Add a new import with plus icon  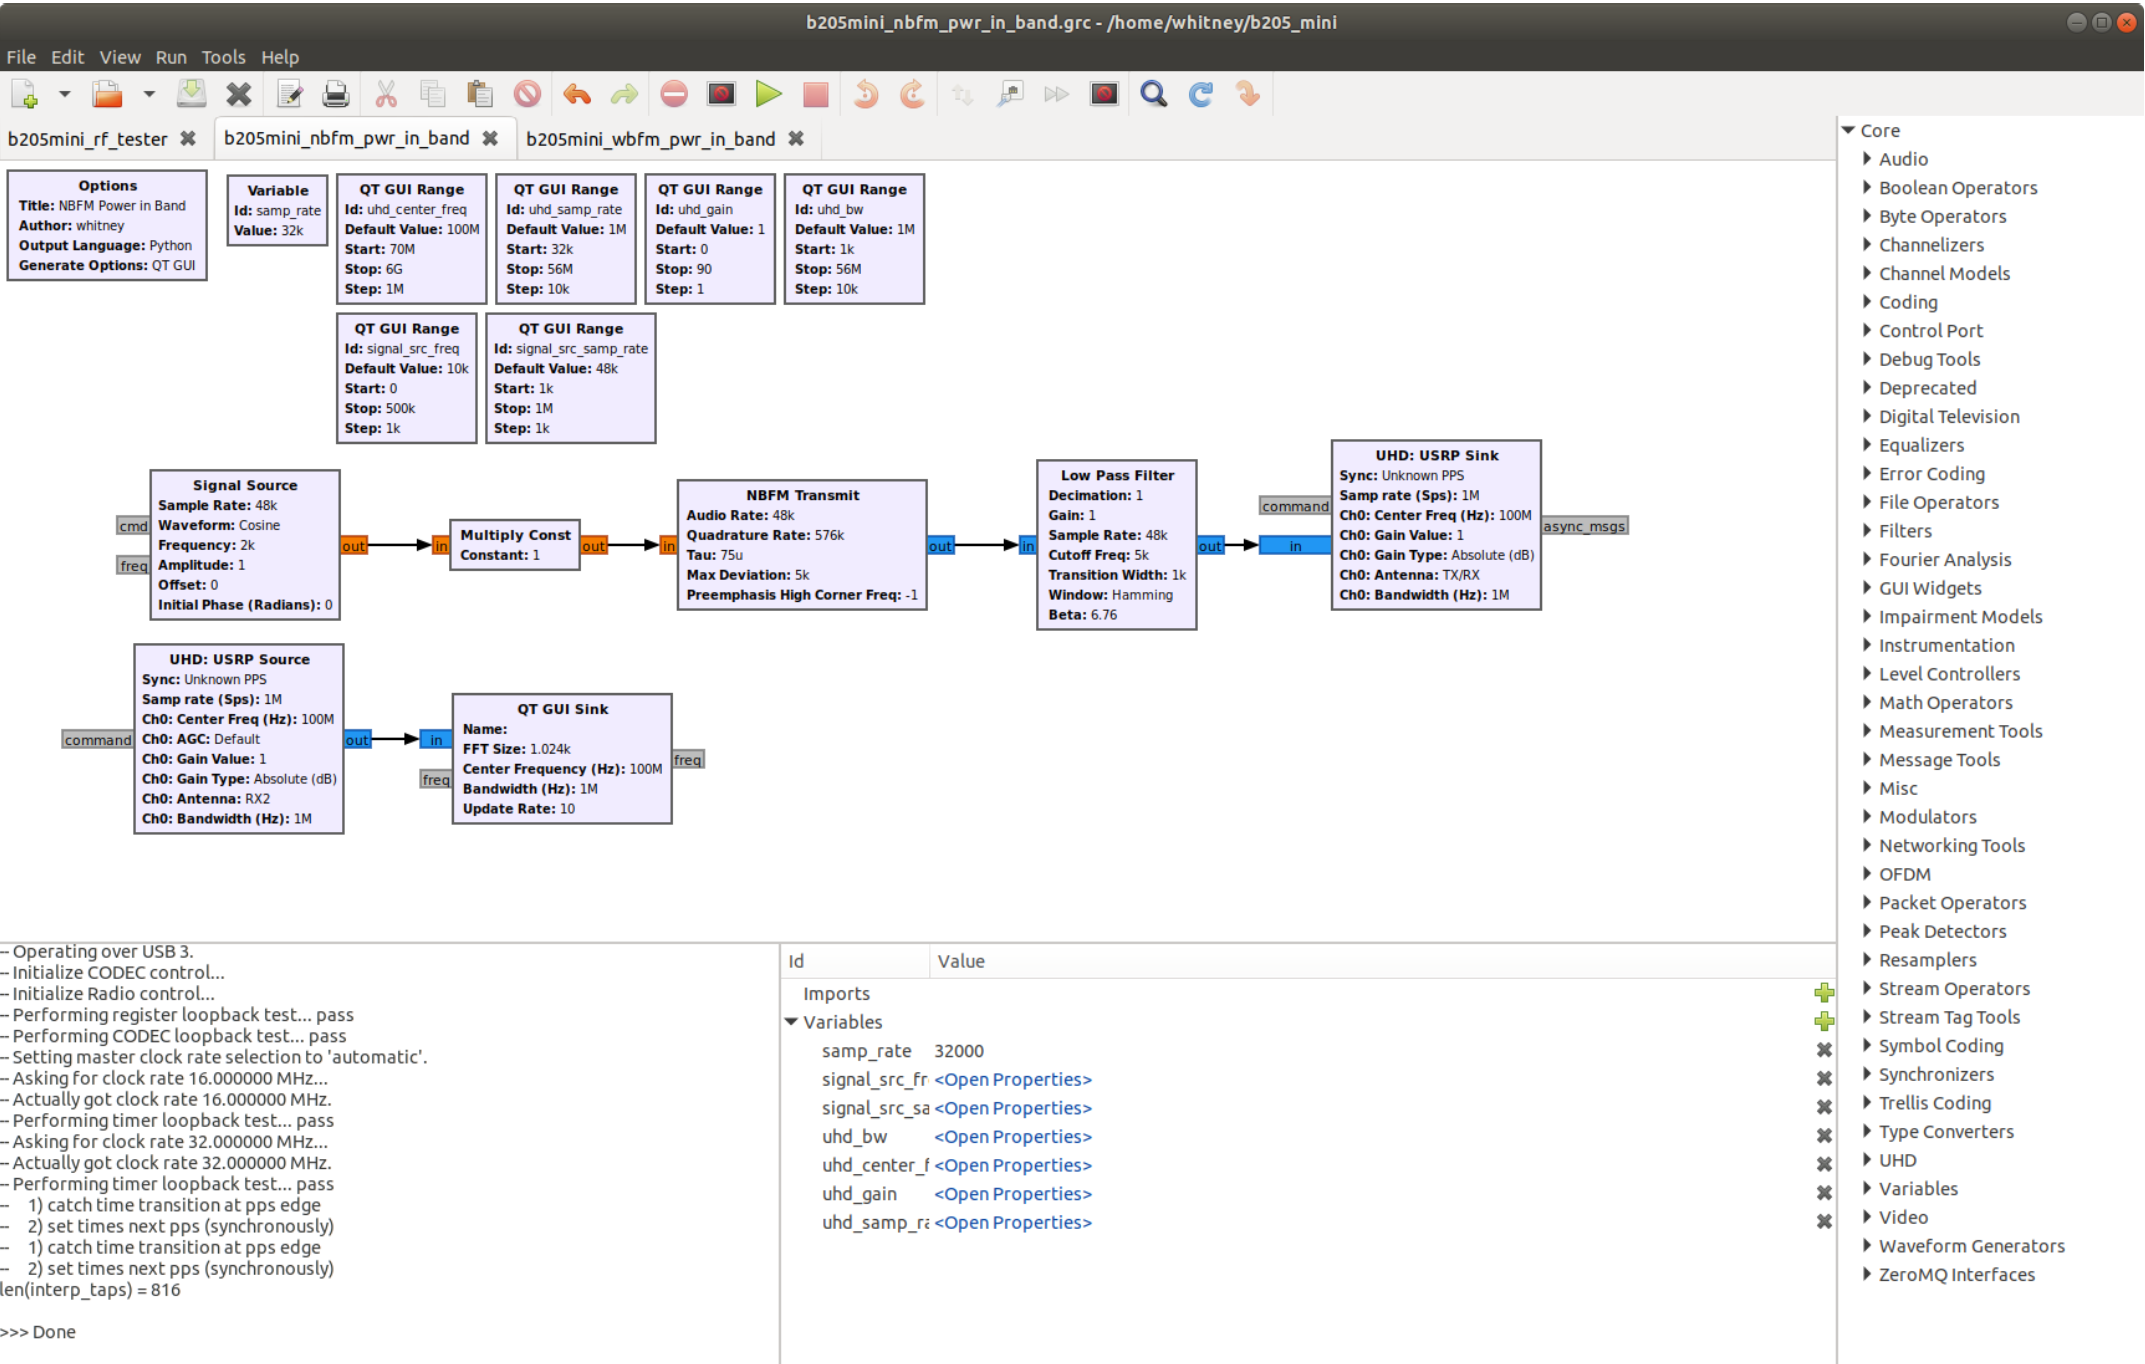pyautogui.click(x=1824, y=992)
